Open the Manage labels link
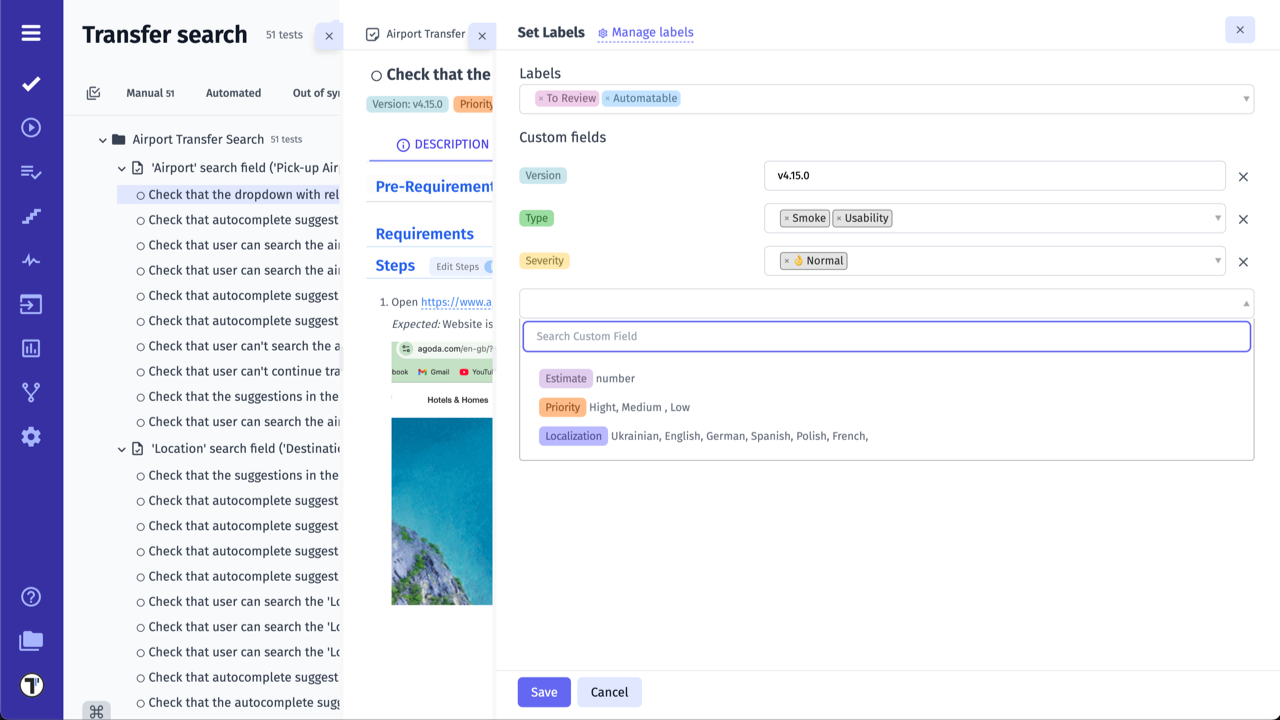1280x720 pixels. coord(652,33)
